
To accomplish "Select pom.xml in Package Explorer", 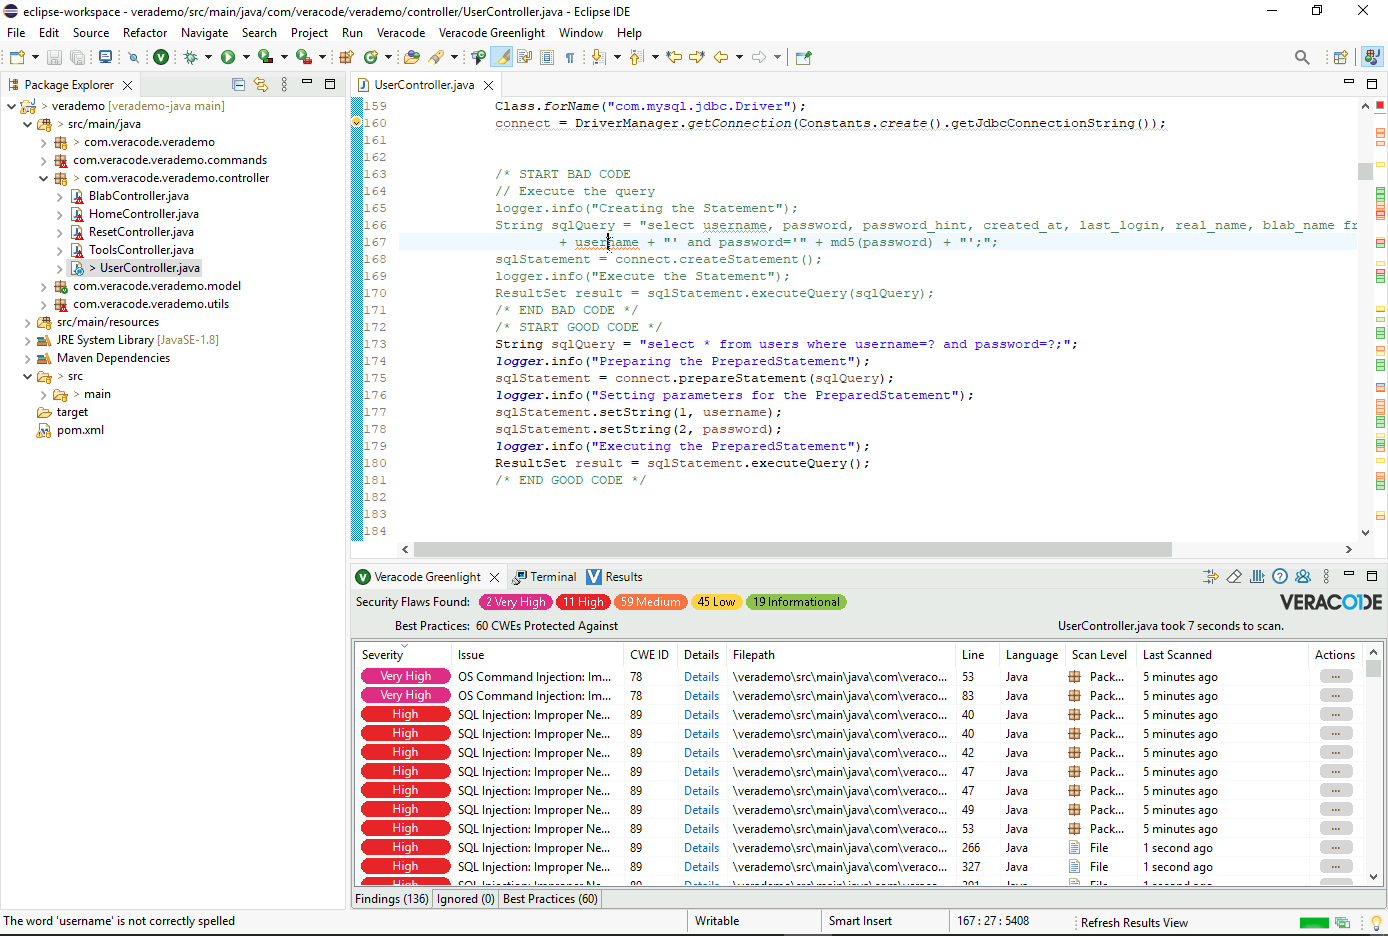I will point(80,430).
